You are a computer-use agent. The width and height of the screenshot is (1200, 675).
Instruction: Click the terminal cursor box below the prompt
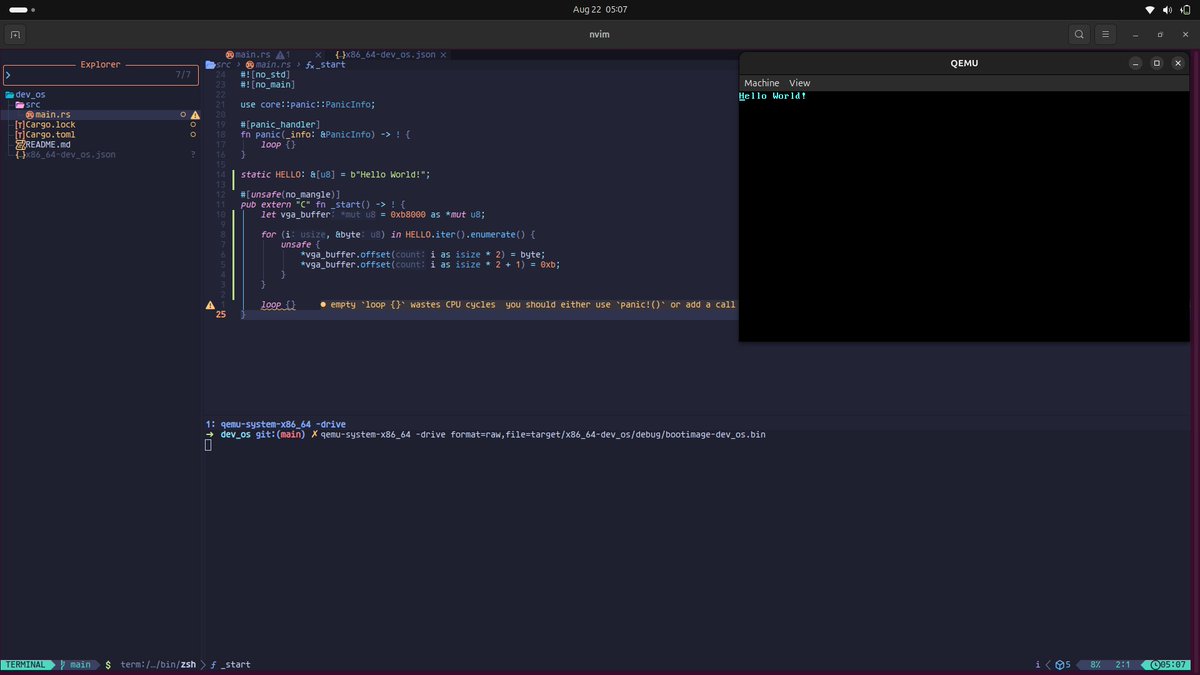pyautogui.click(x=208, y=445)
